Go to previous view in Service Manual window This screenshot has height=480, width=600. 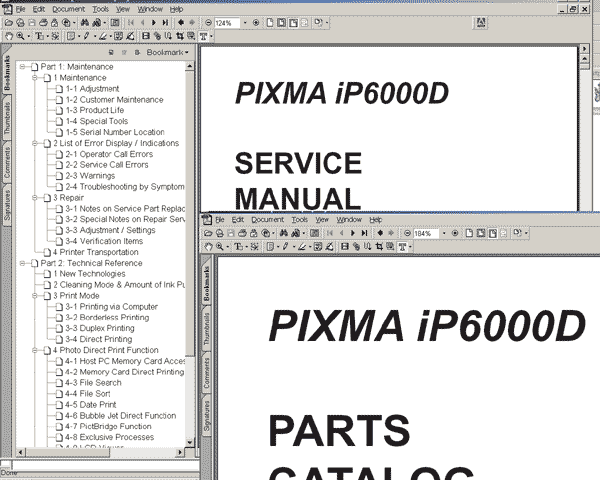[x=181, y=23]
